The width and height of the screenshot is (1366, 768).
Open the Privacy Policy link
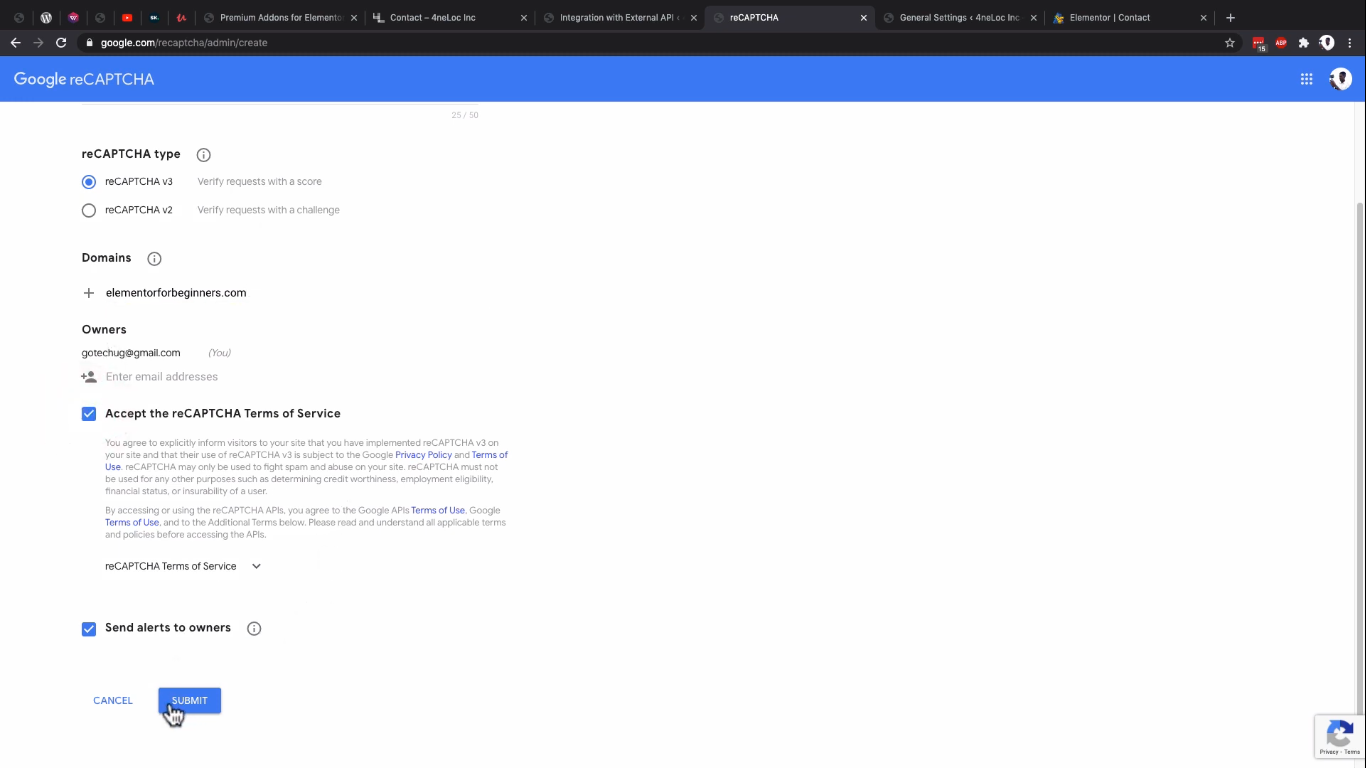[x=424, y=455]
